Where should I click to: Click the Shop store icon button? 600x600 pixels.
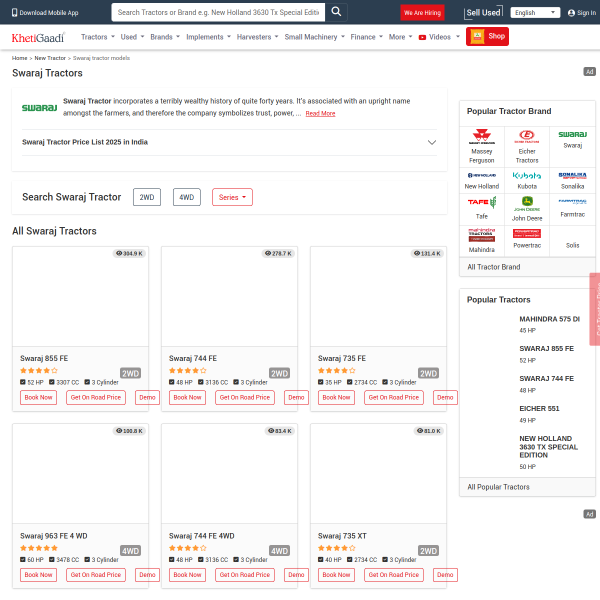click(487, 36)
